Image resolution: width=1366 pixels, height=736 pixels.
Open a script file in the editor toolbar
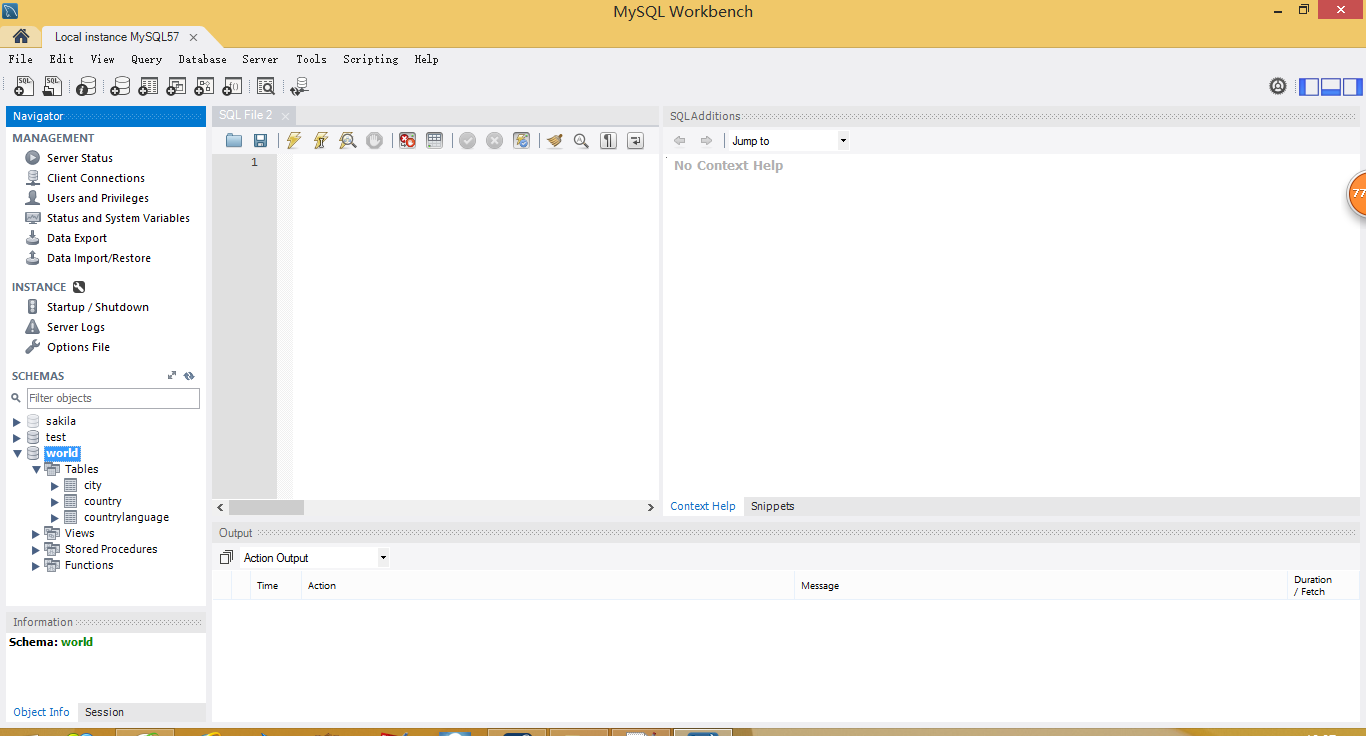pyautogui.click(x=234, y=141)
